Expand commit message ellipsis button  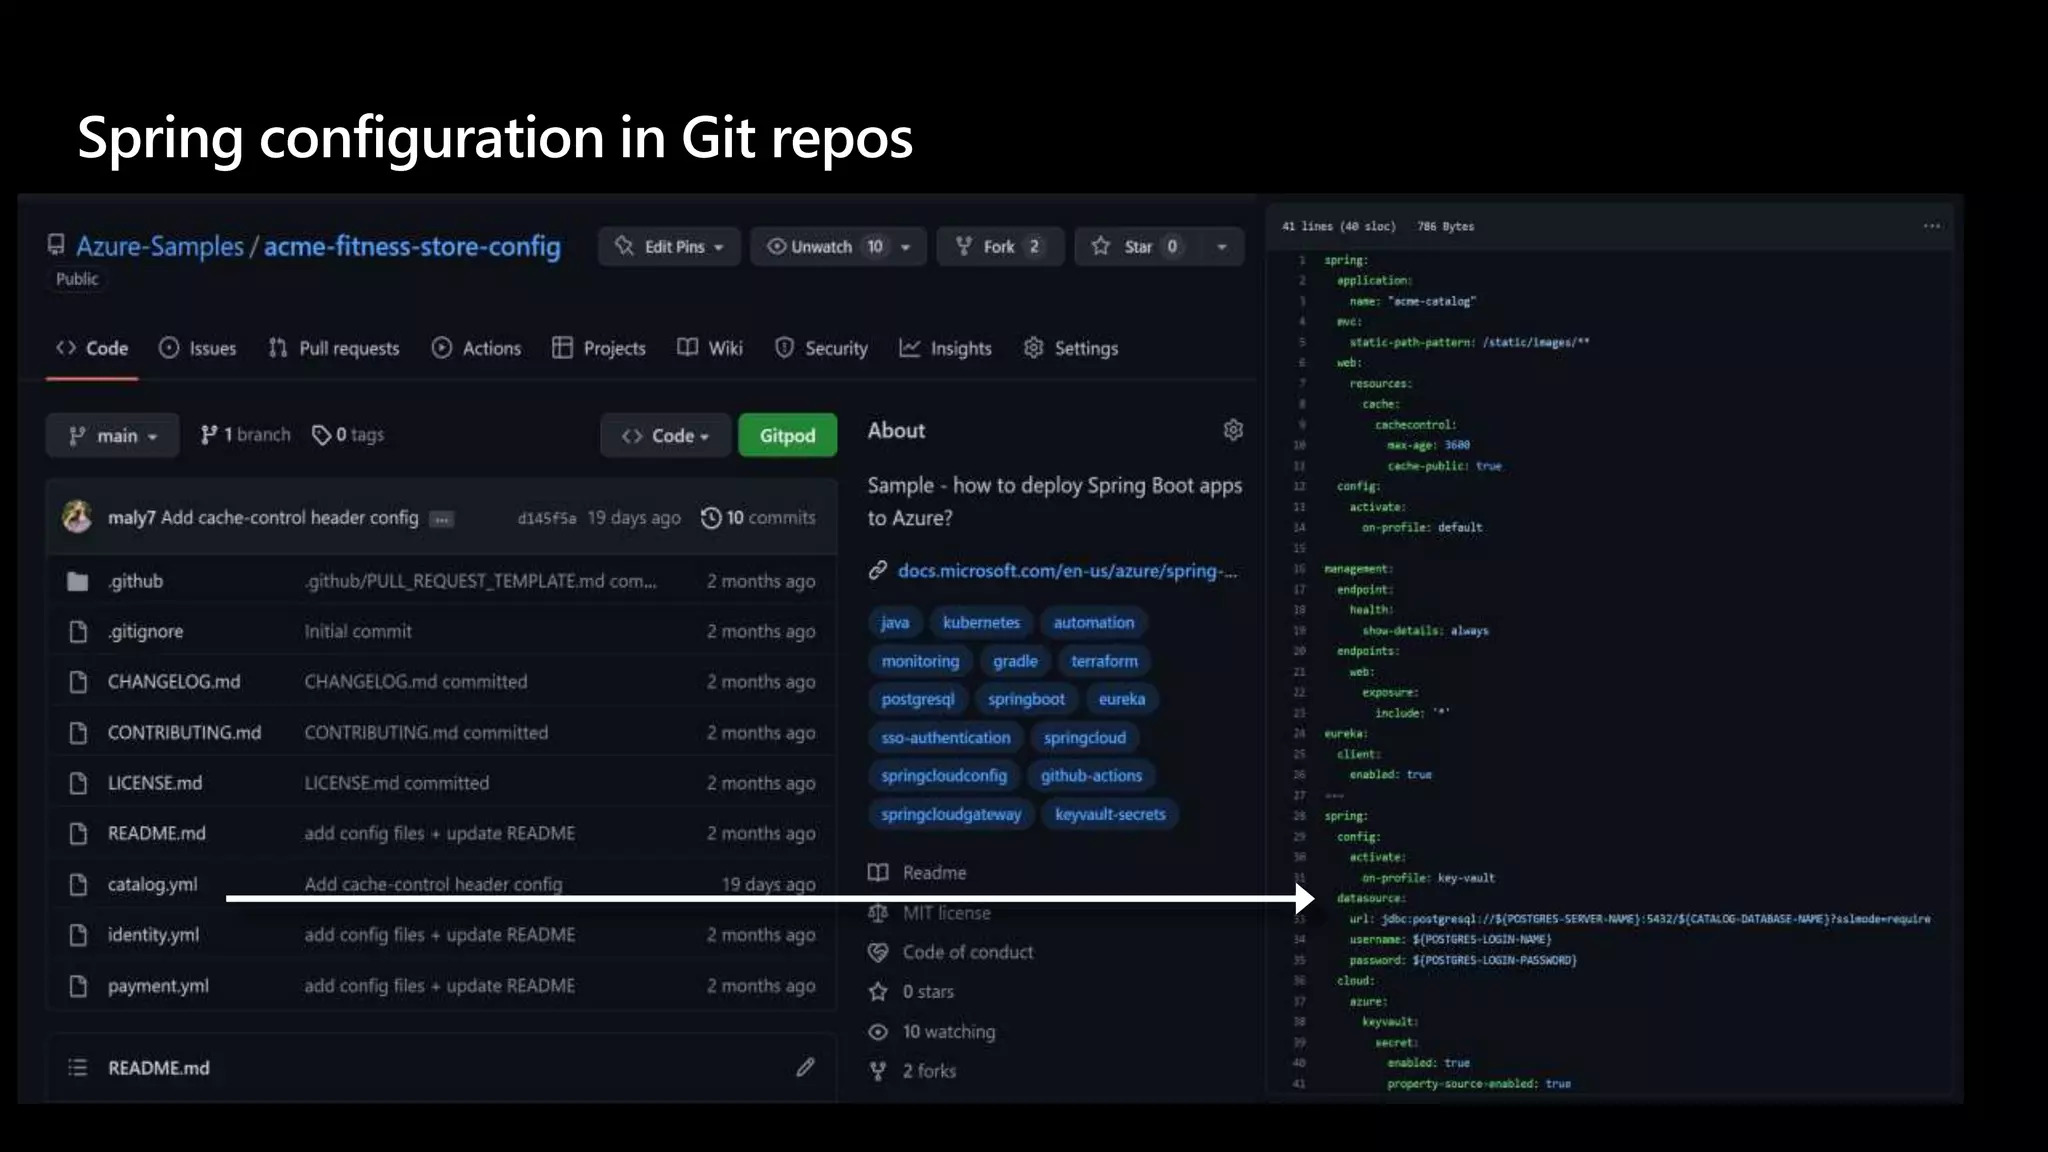click(x=441, y=519)
